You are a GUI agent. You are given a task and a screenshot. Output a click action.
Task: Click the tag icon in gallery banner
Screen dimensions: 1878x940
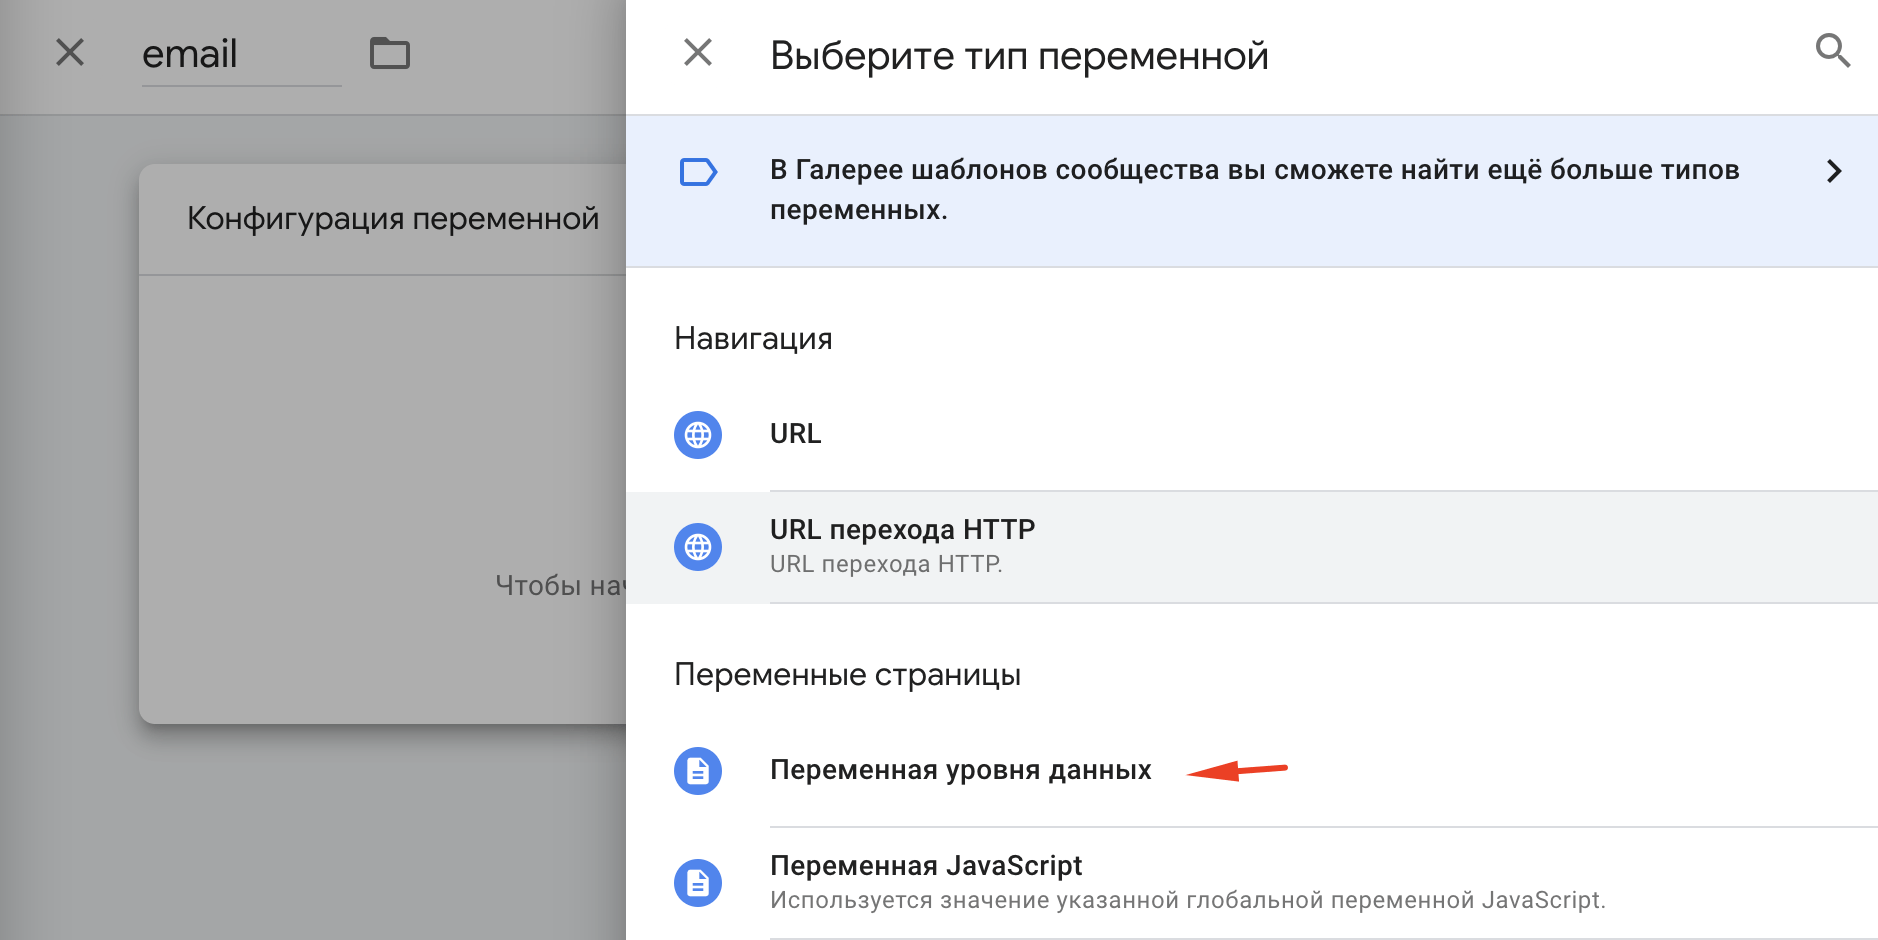click(698, 172)
